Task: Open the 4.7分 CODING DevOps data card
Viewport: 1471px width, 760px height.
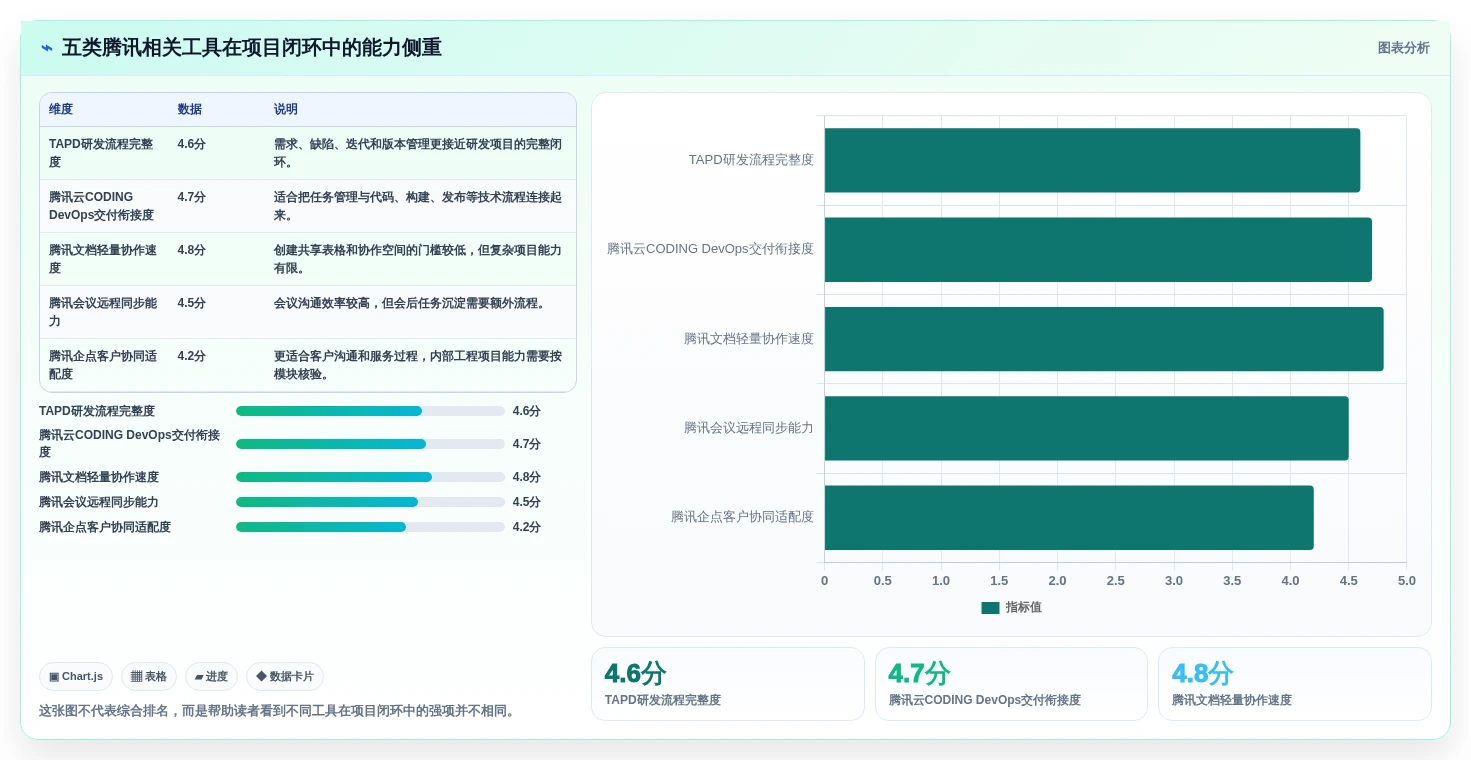Action: [x=1011, y=684]
